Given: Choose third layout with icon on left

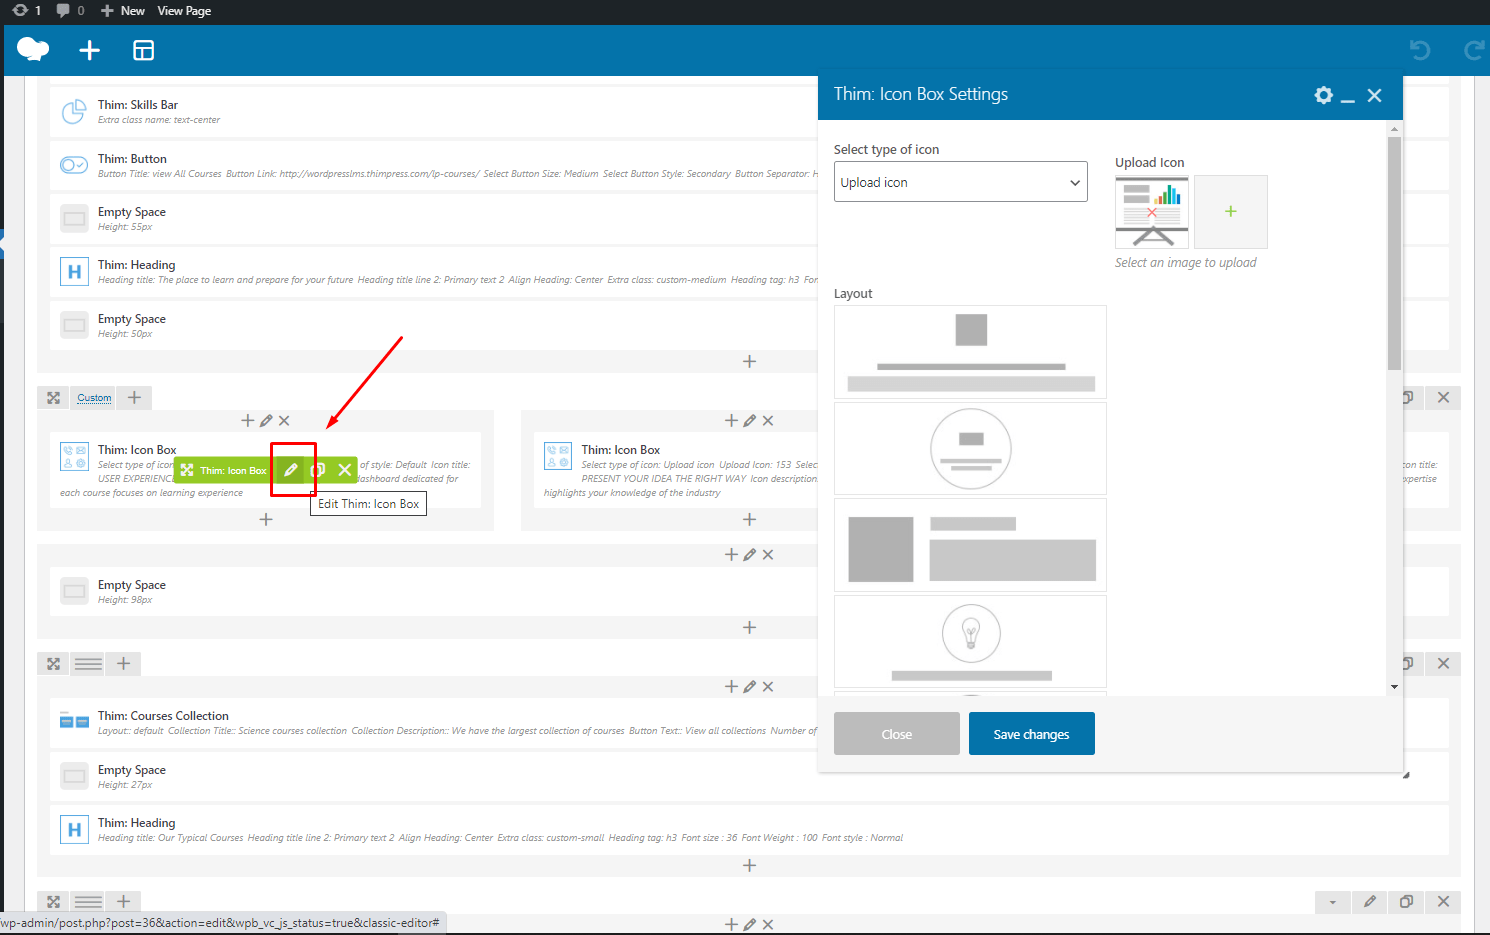Looking at the screenshot, I should tap(970, 545).
